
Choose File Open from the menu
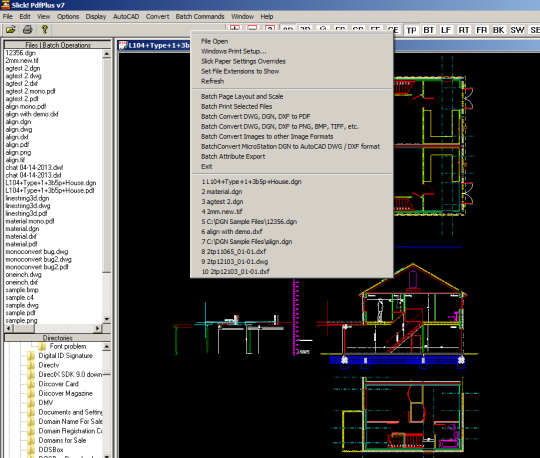click(x=215, y=41)
